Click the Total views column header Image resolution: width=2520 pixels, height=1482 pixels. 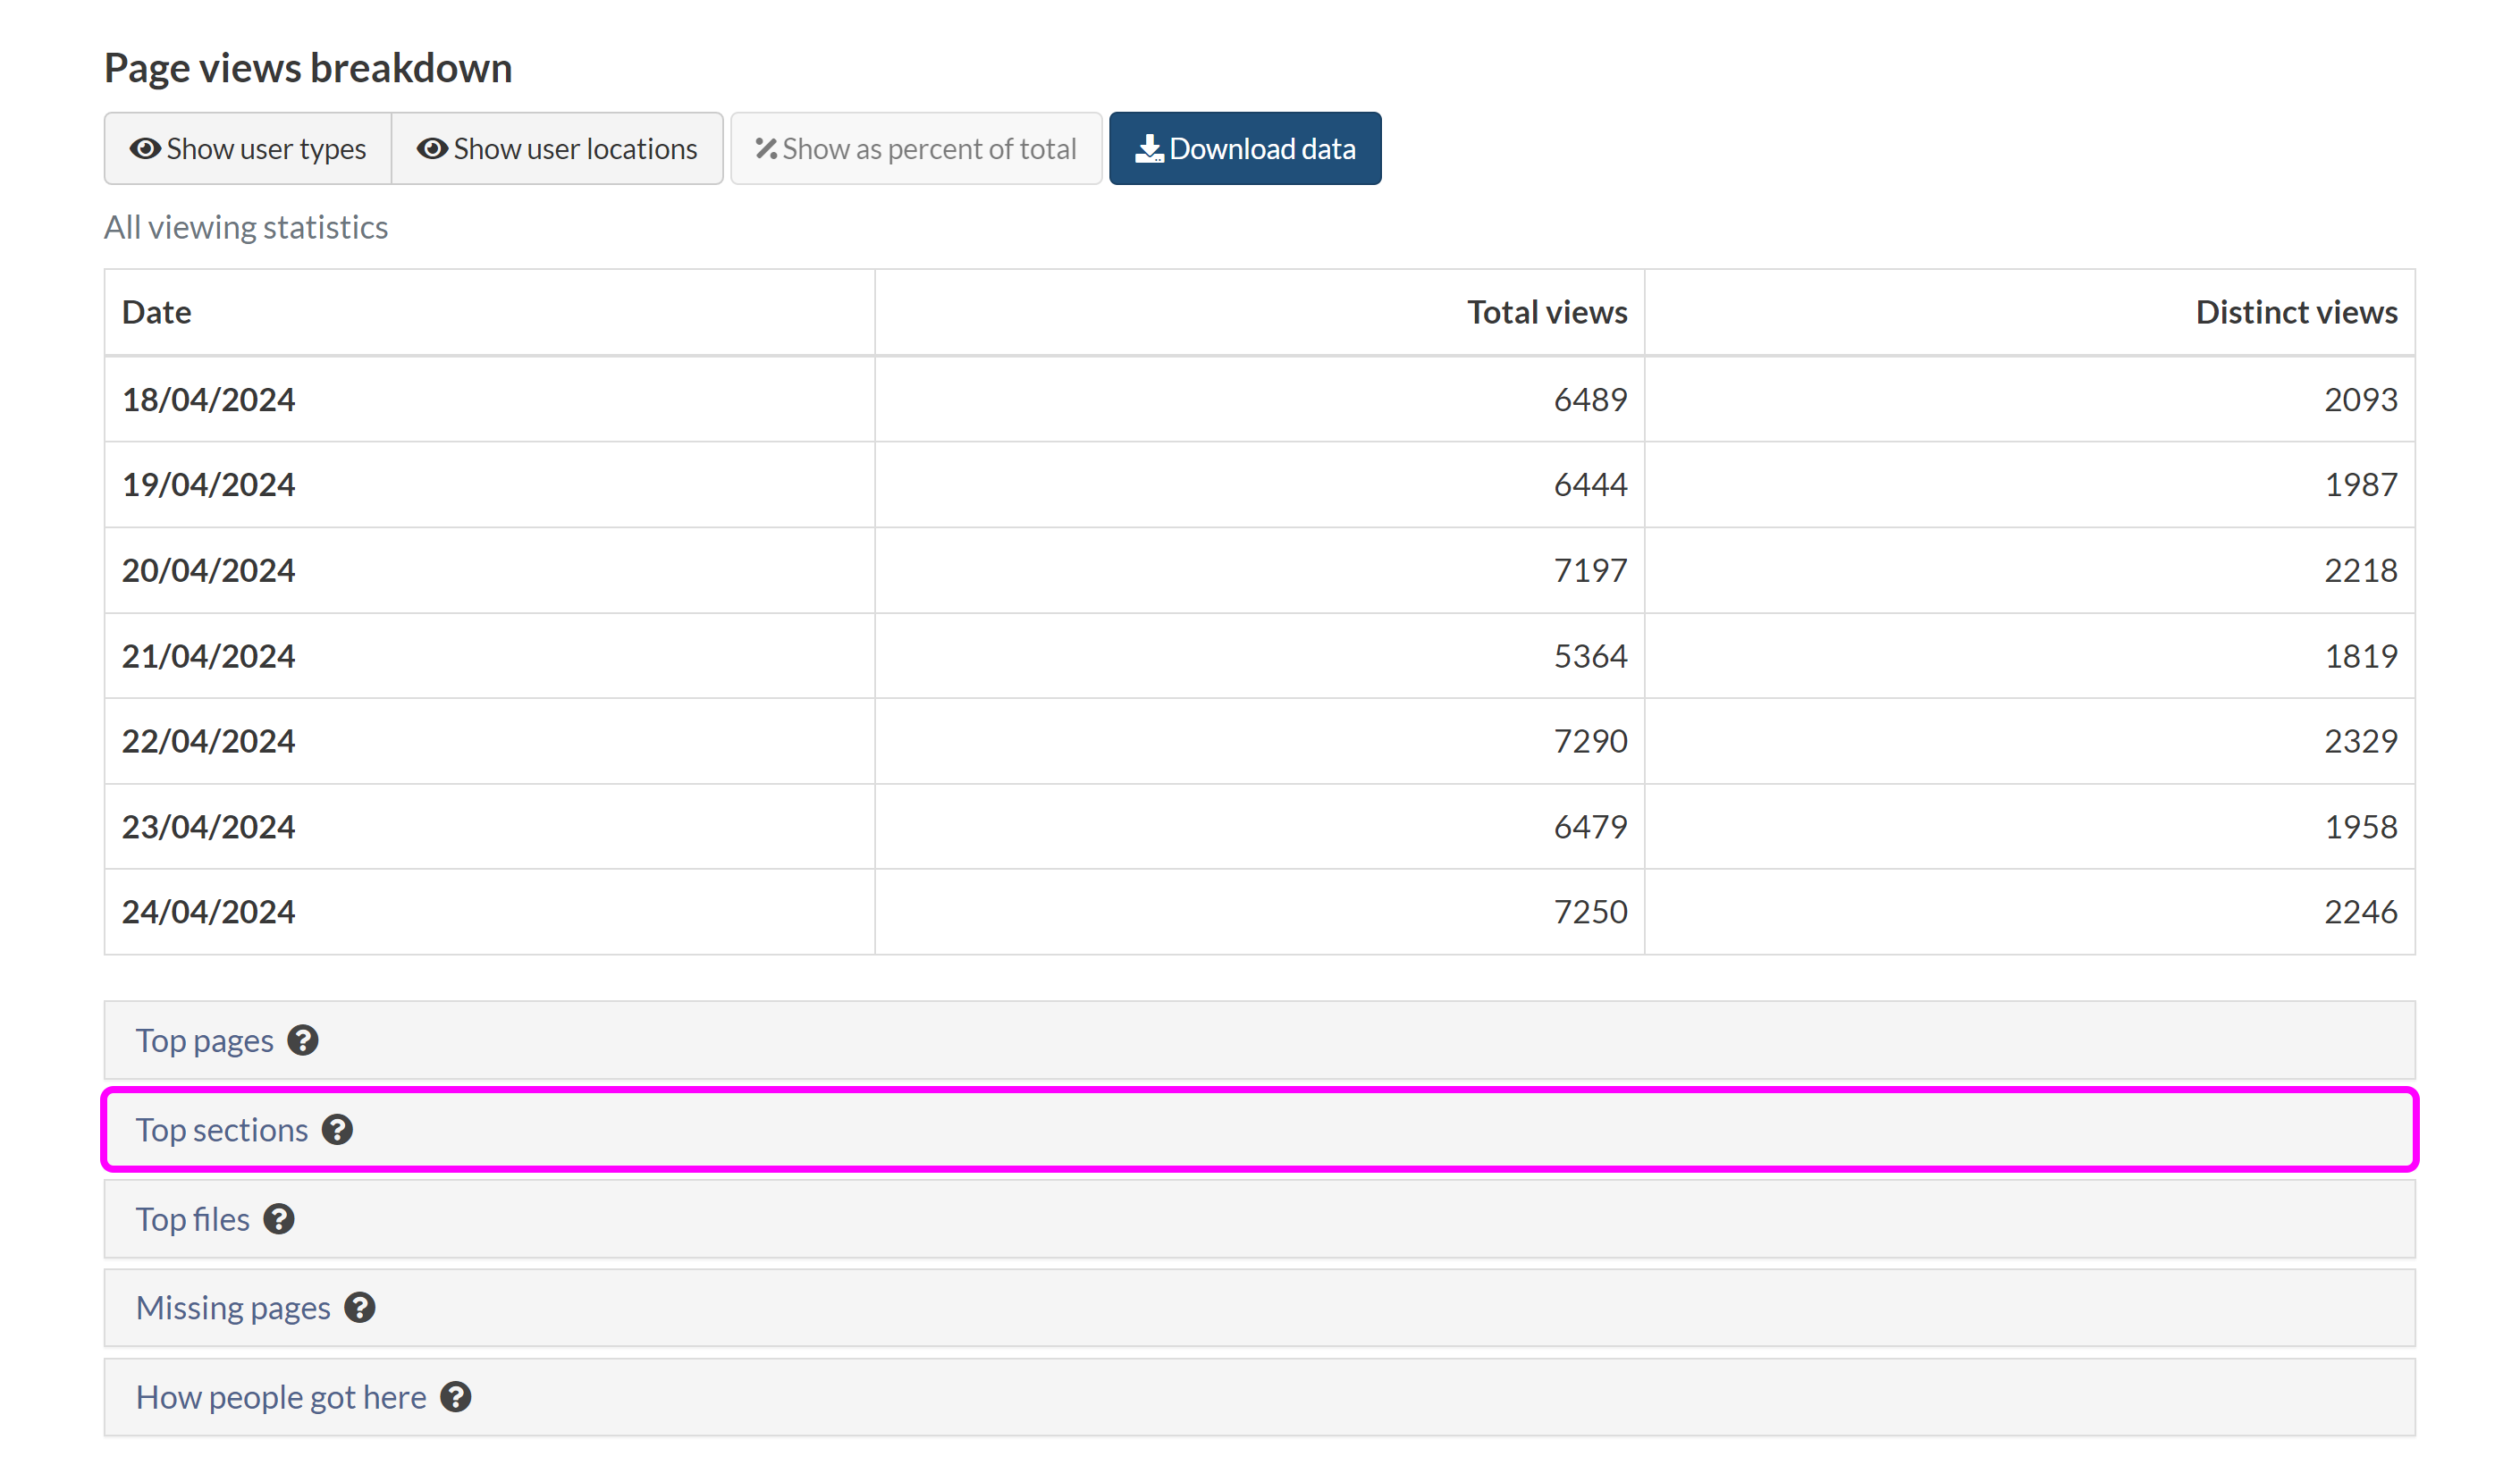coord(1546,312)
